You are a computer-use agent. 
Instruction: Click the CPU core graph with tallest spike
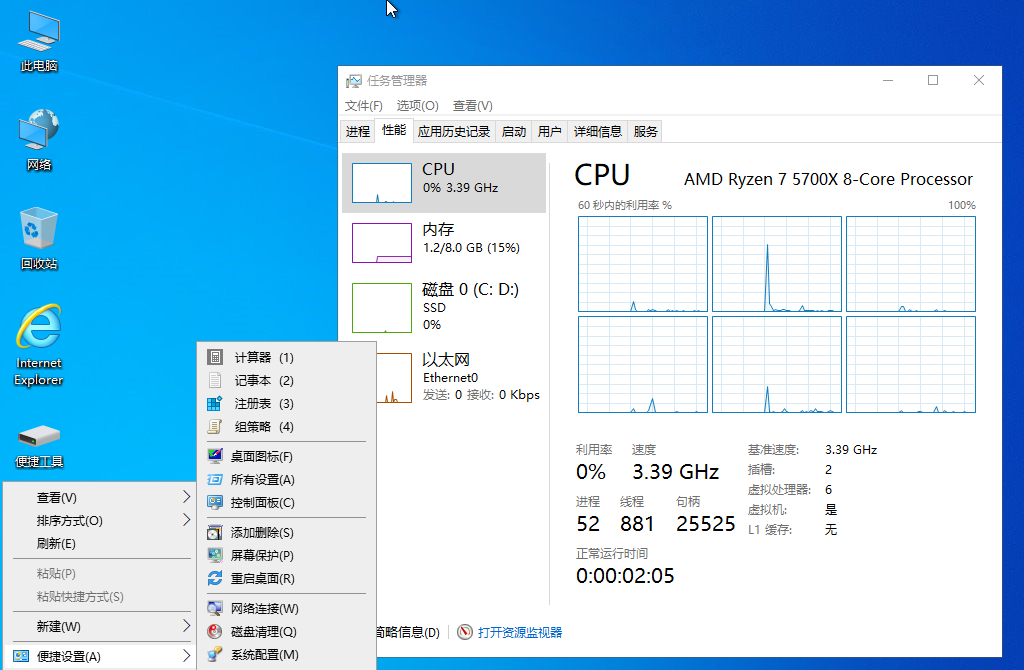tap(776, 264)
